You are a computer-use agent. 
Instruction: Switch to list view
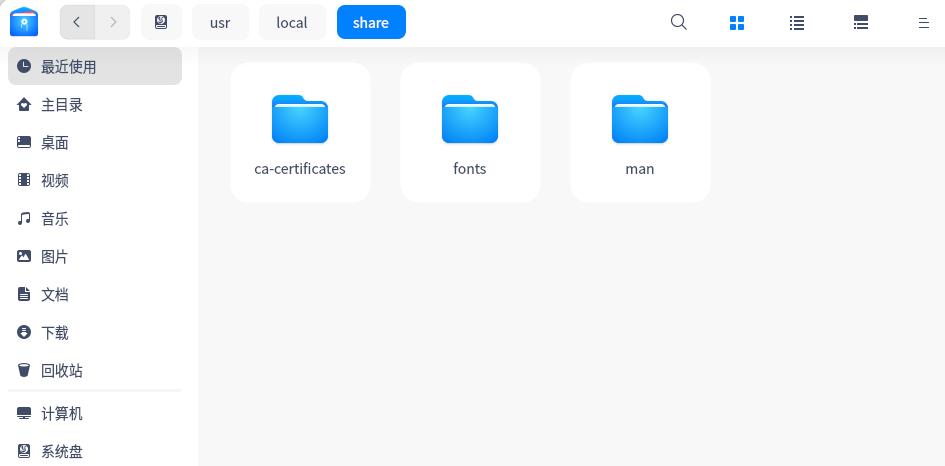[797, 23]
